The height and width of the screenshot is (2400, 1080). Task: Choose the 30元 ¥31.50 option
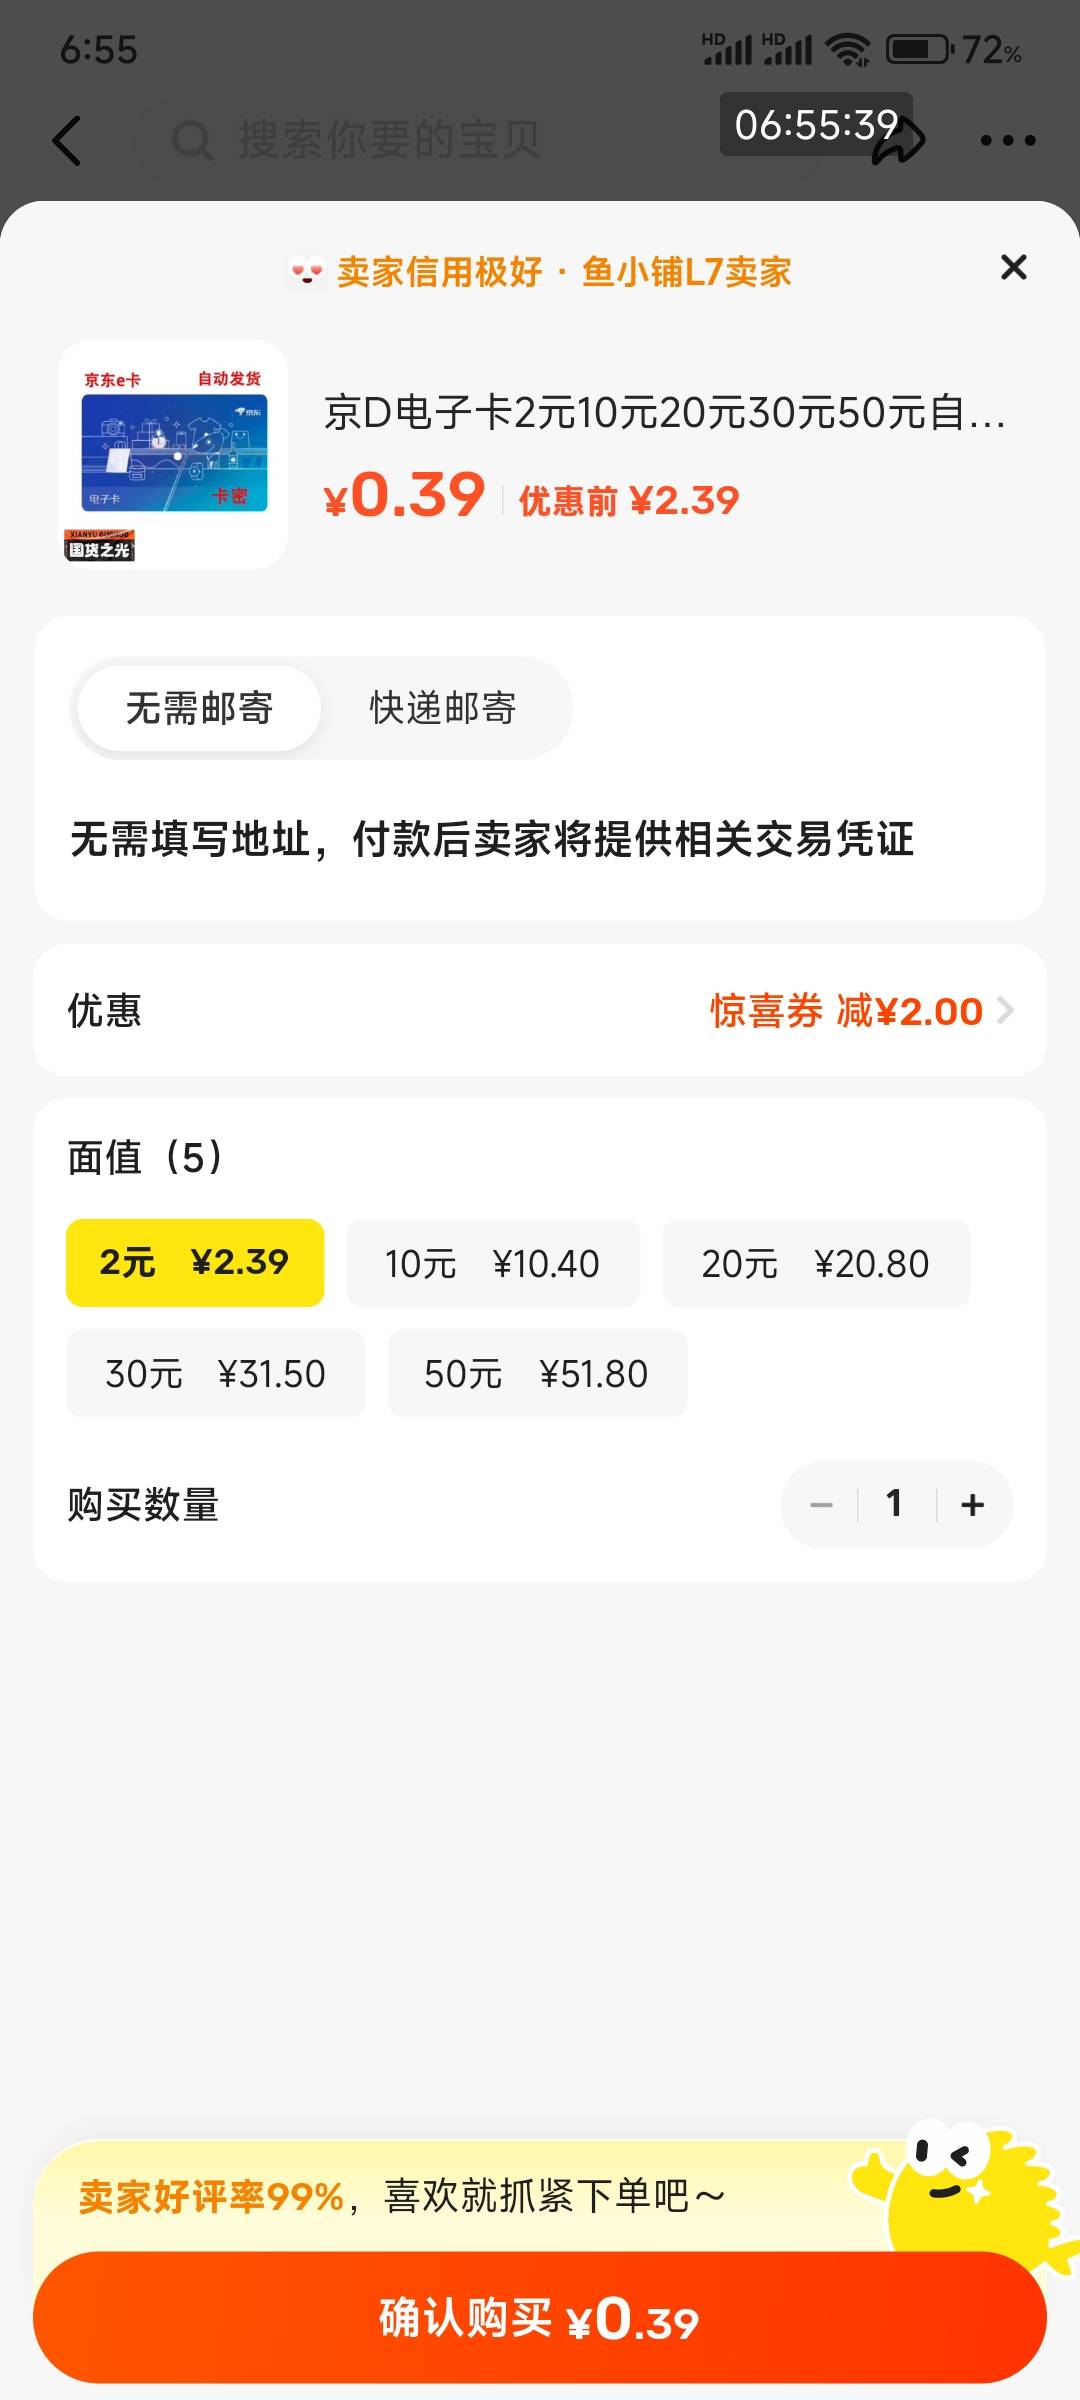216,1373
